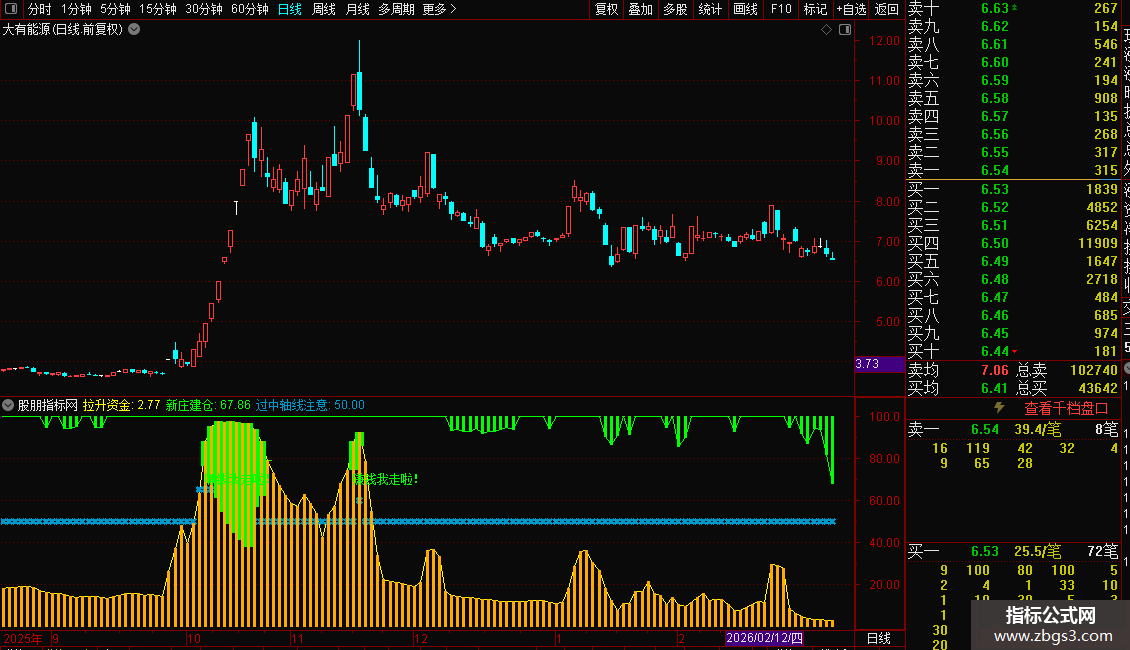The image size is (1130, 650).
Task: Open 多周期 multi-period view
Action: pyautogui.click(x=396, y=9)
